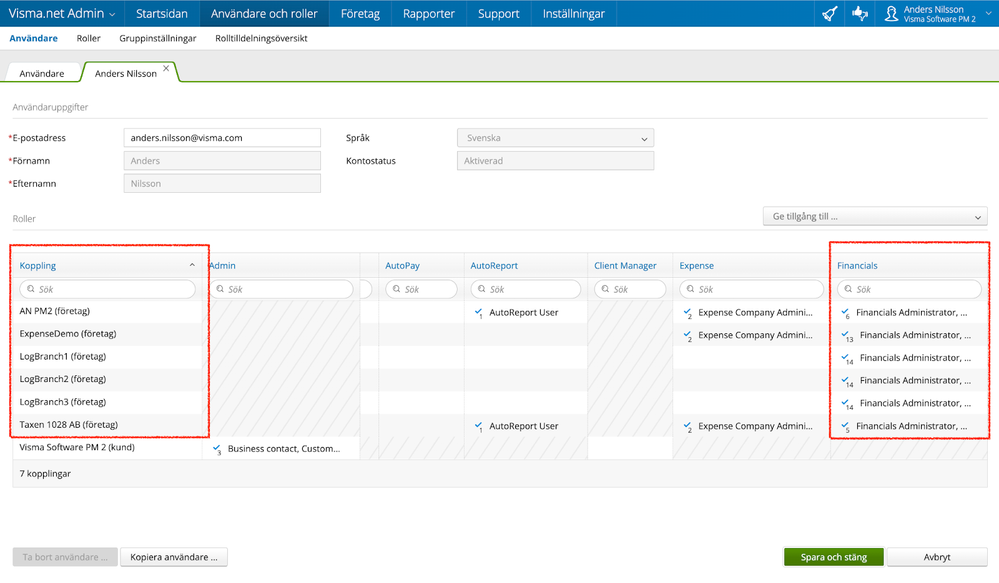The height and width of the screenshot is (583, 999).
Task: Click Ta bort användare button
Action: coord(65,557)
